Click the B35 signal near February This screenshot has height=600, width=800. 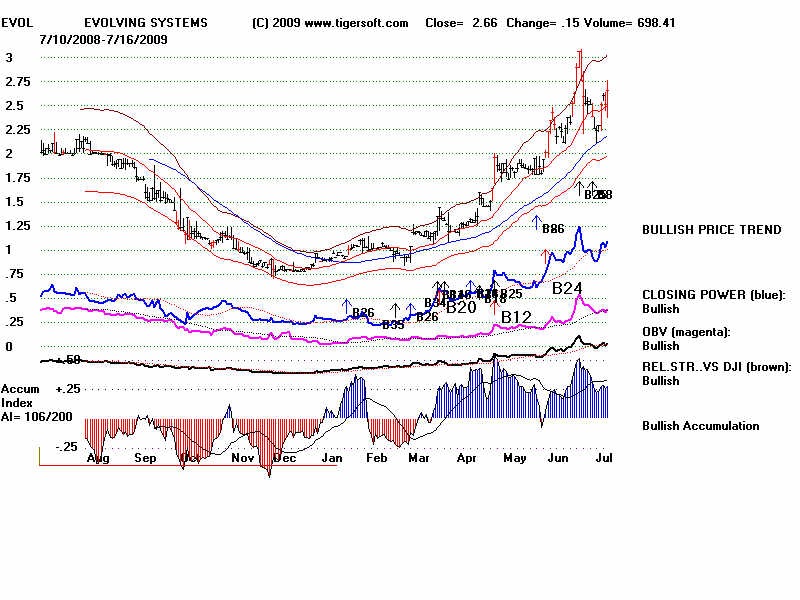click(x=393, y=324)
